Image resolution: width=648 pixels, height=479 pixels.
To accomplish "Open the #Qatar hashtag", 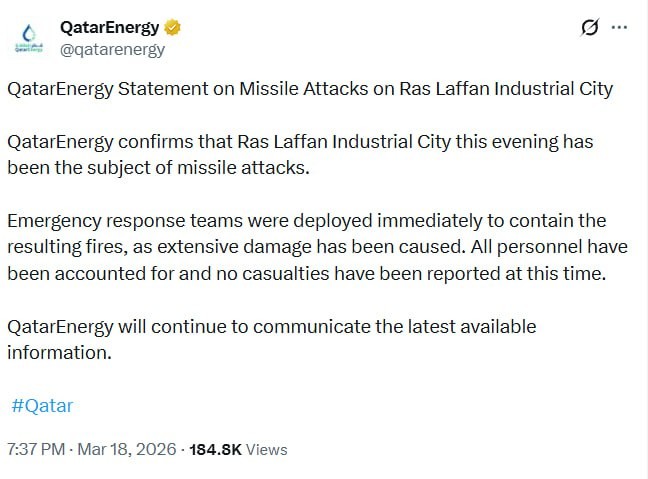I will coord(42,406).
